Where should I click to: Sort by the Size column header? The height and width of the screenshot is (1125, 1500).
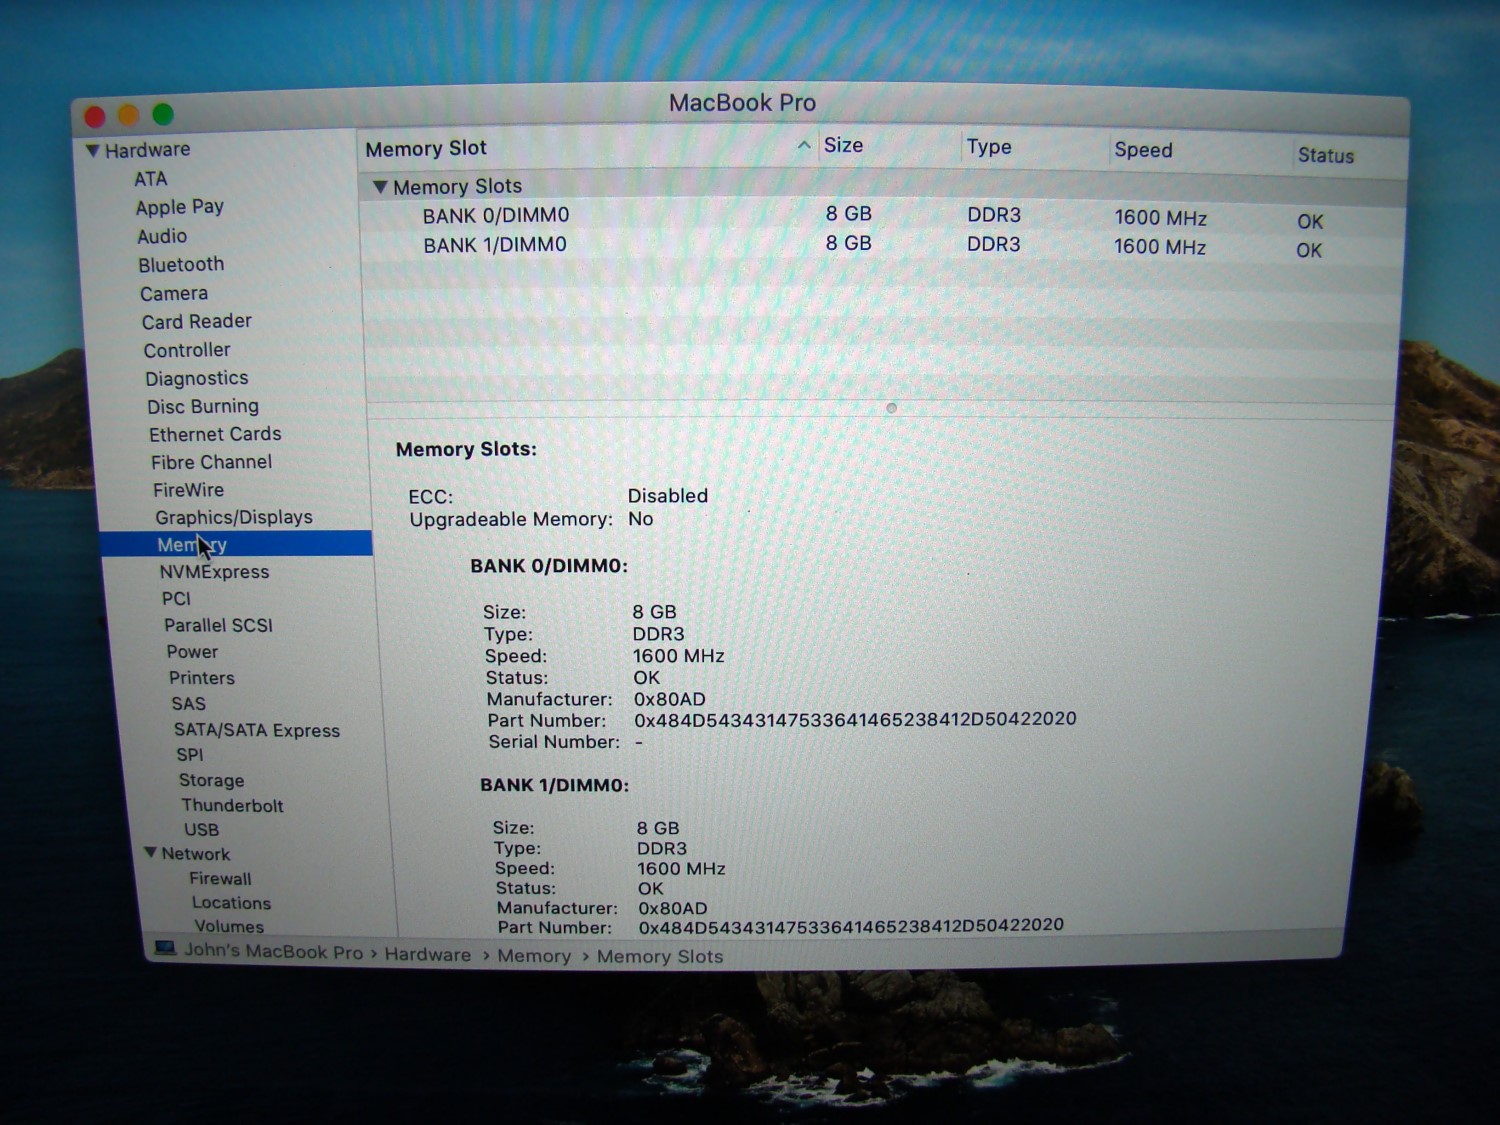843,146
